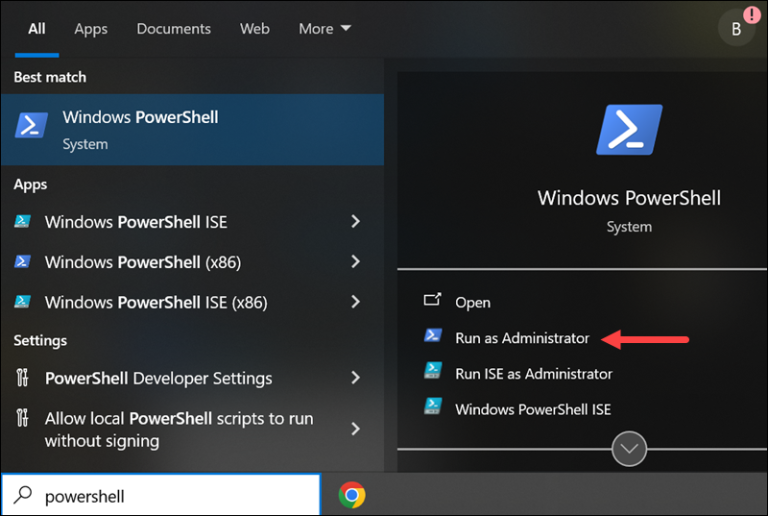
Task: Choose Run as Administrator
Action: (x=522, y=338)
